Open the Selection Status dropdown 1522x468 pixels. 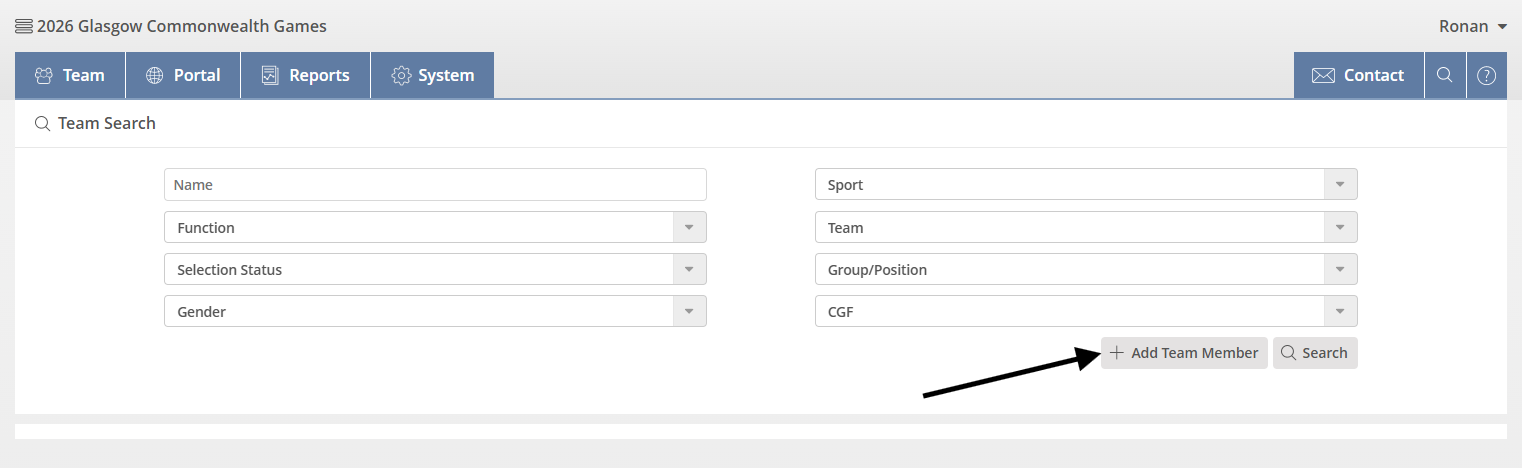(x=435, y=270)
